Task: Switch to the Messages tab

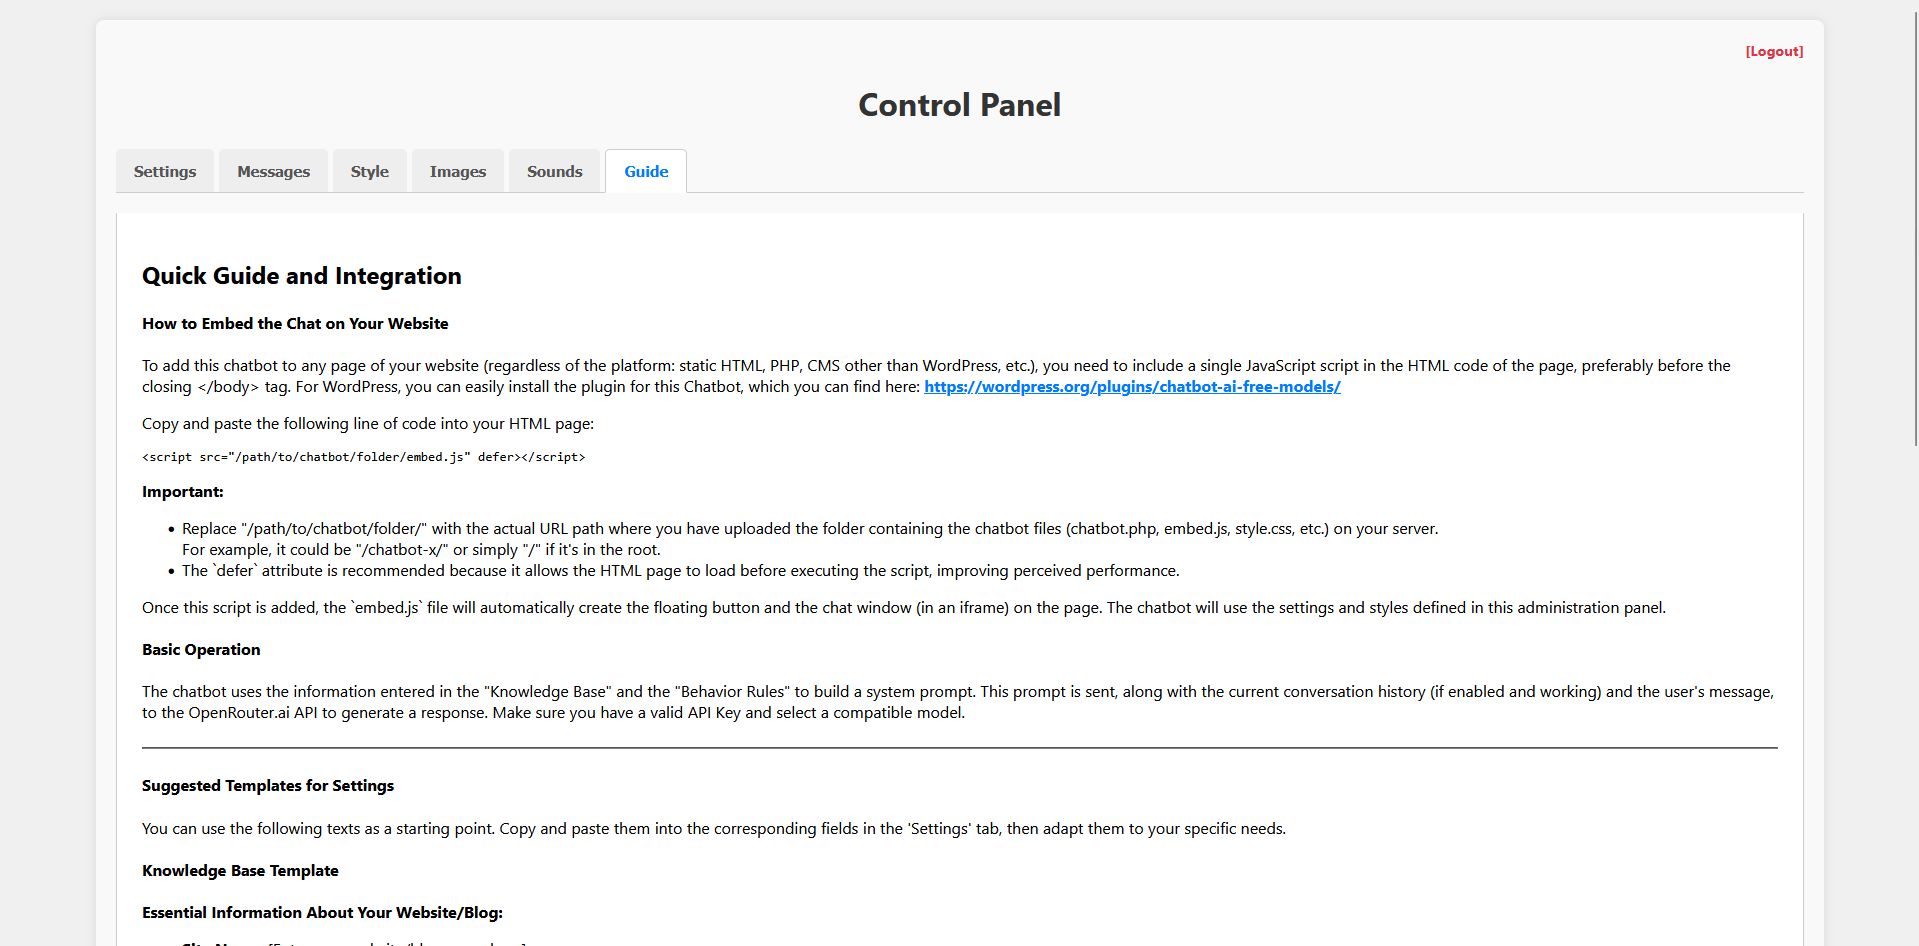Action: (x=273, y=171)
